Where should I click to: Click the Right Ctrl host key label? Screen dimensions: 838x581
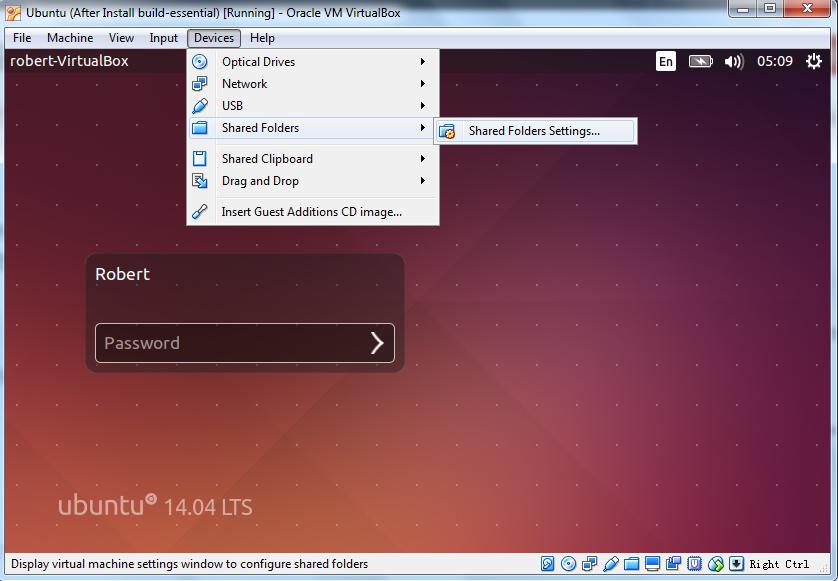[779, 564]
